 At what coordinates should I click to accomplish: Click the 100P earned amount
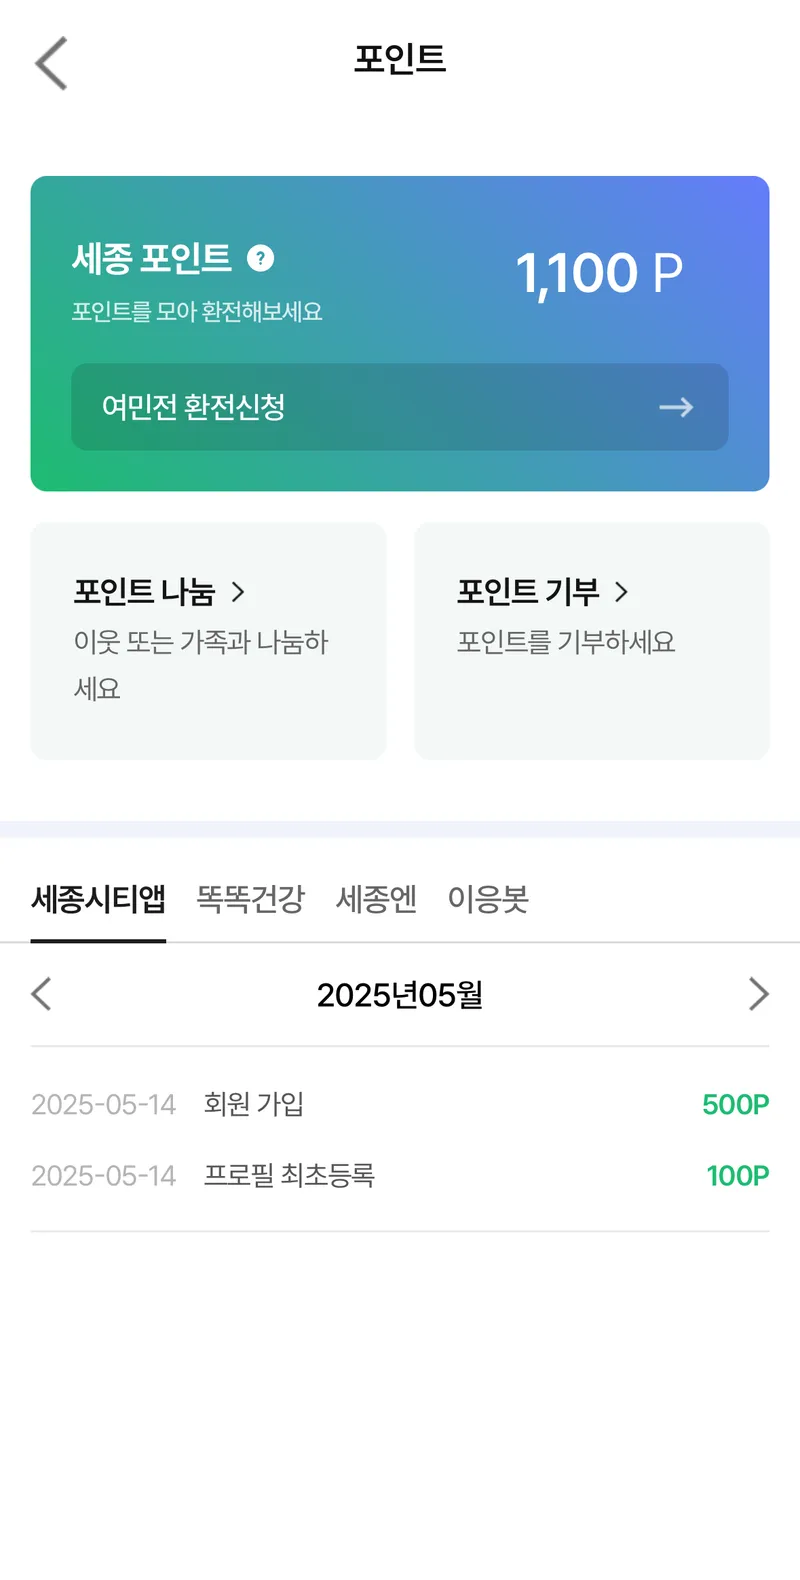tap(737, 1175)
